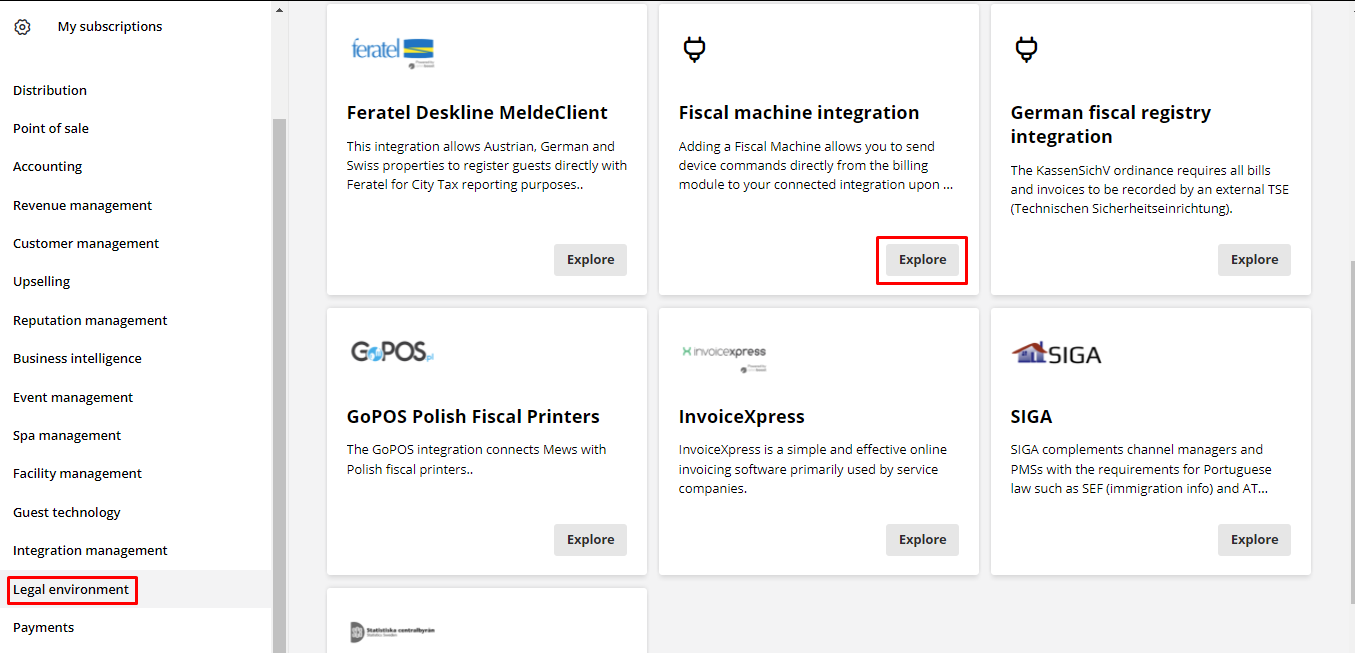Click the GoPOS Polish Fiscal Printers title

click(x=473, y=417)
